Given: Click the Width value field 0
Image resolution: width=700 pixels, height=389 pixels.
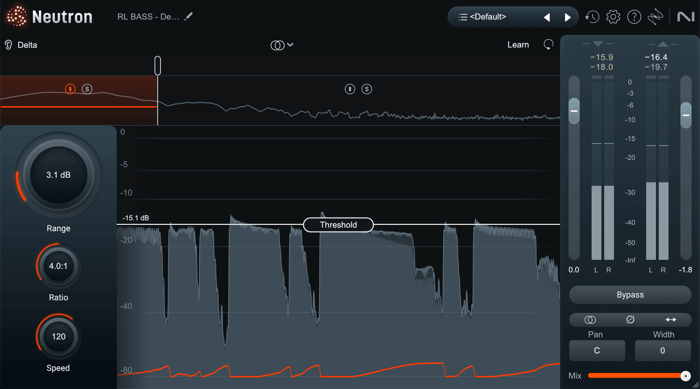Looking at the screenshot, I should click(663, 351).
